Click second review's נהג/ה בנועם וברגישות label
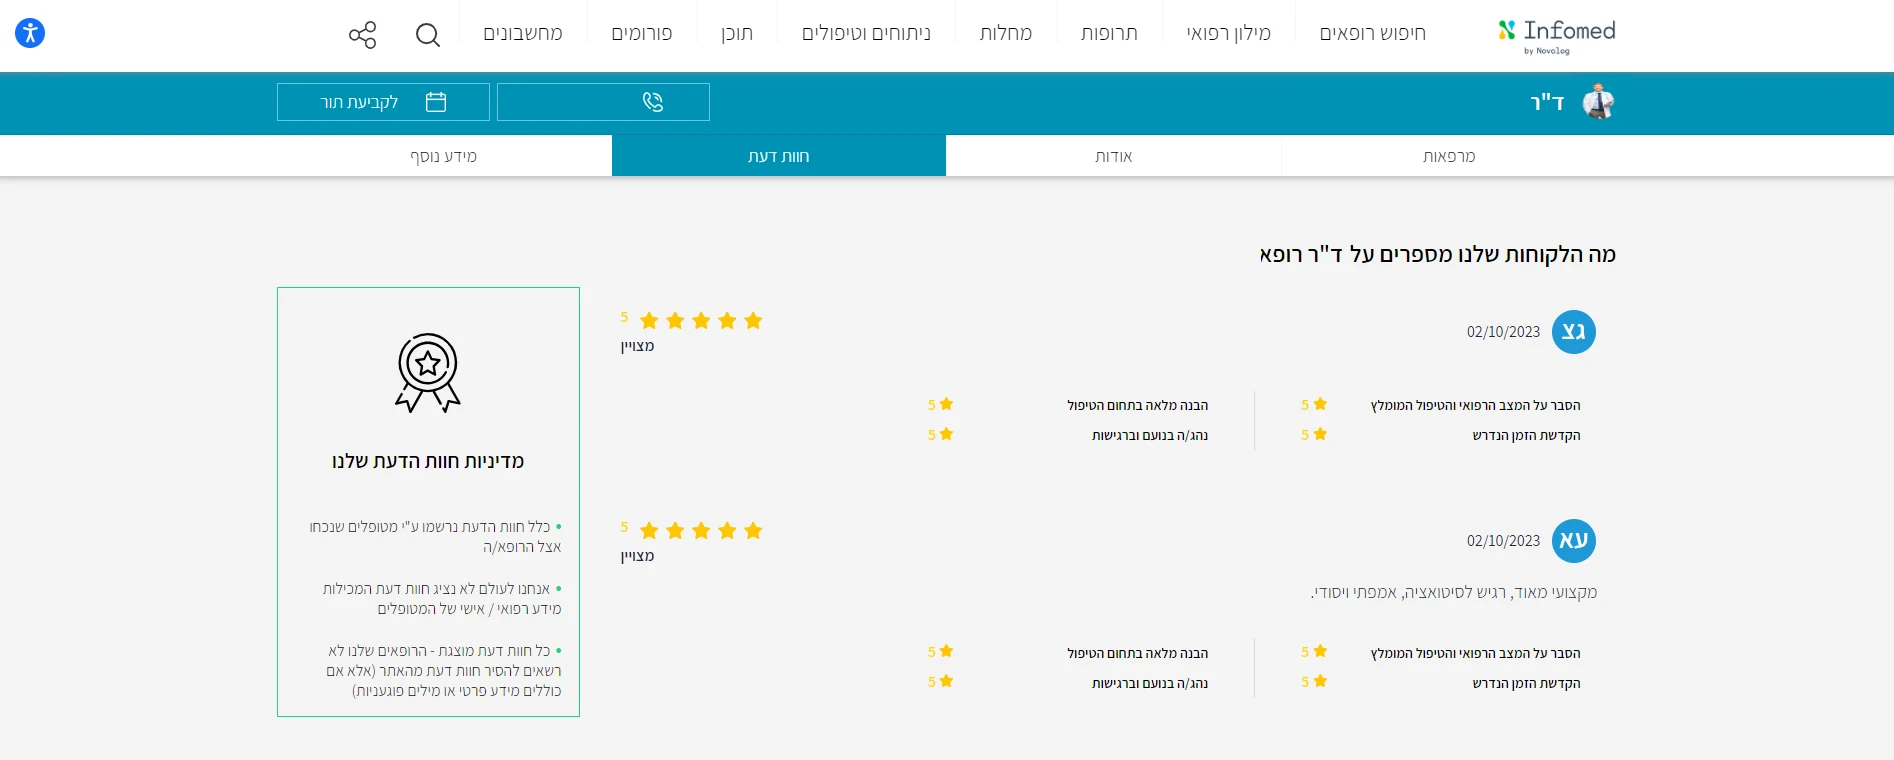Image resolution: width=1894 pixels, height=760 pixels. [x=1150, y=683]
